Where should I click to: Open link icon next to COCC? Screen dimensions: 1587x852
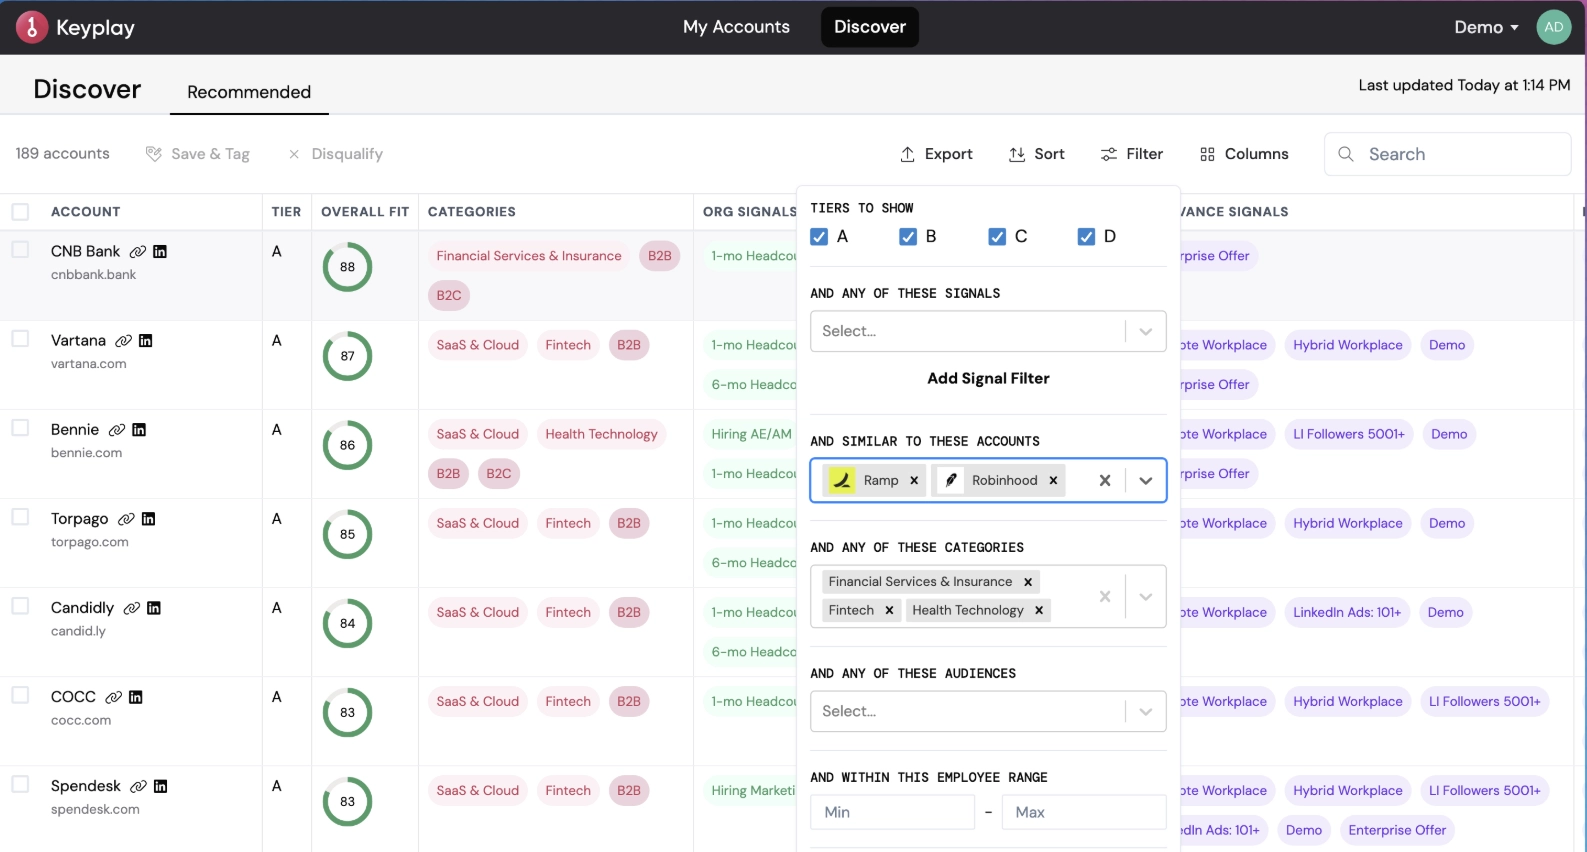[114, 697]
